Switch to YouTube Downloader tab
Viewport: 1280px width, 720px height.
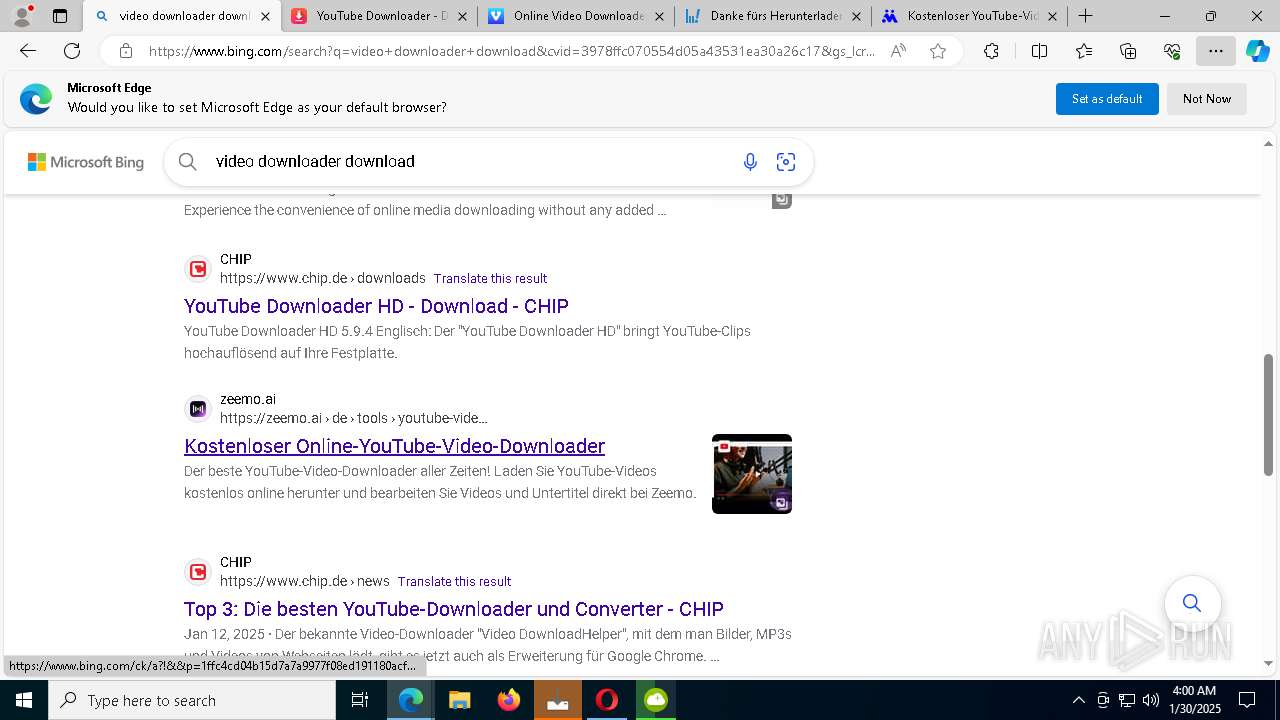[x=378, y=16]
